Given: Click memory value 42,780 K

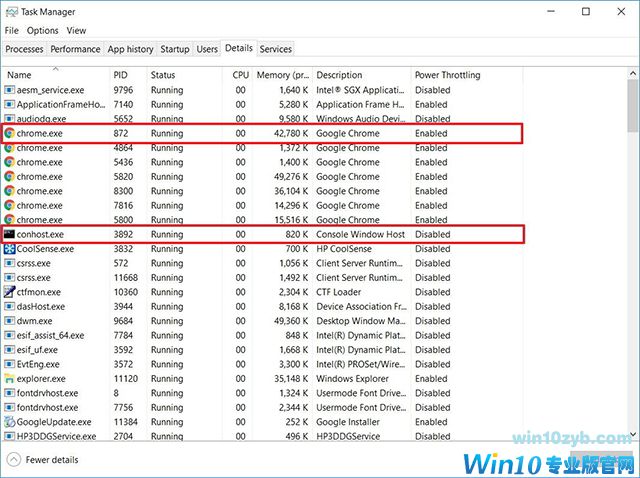Looking at the screenshot, I should coord(291,133).
